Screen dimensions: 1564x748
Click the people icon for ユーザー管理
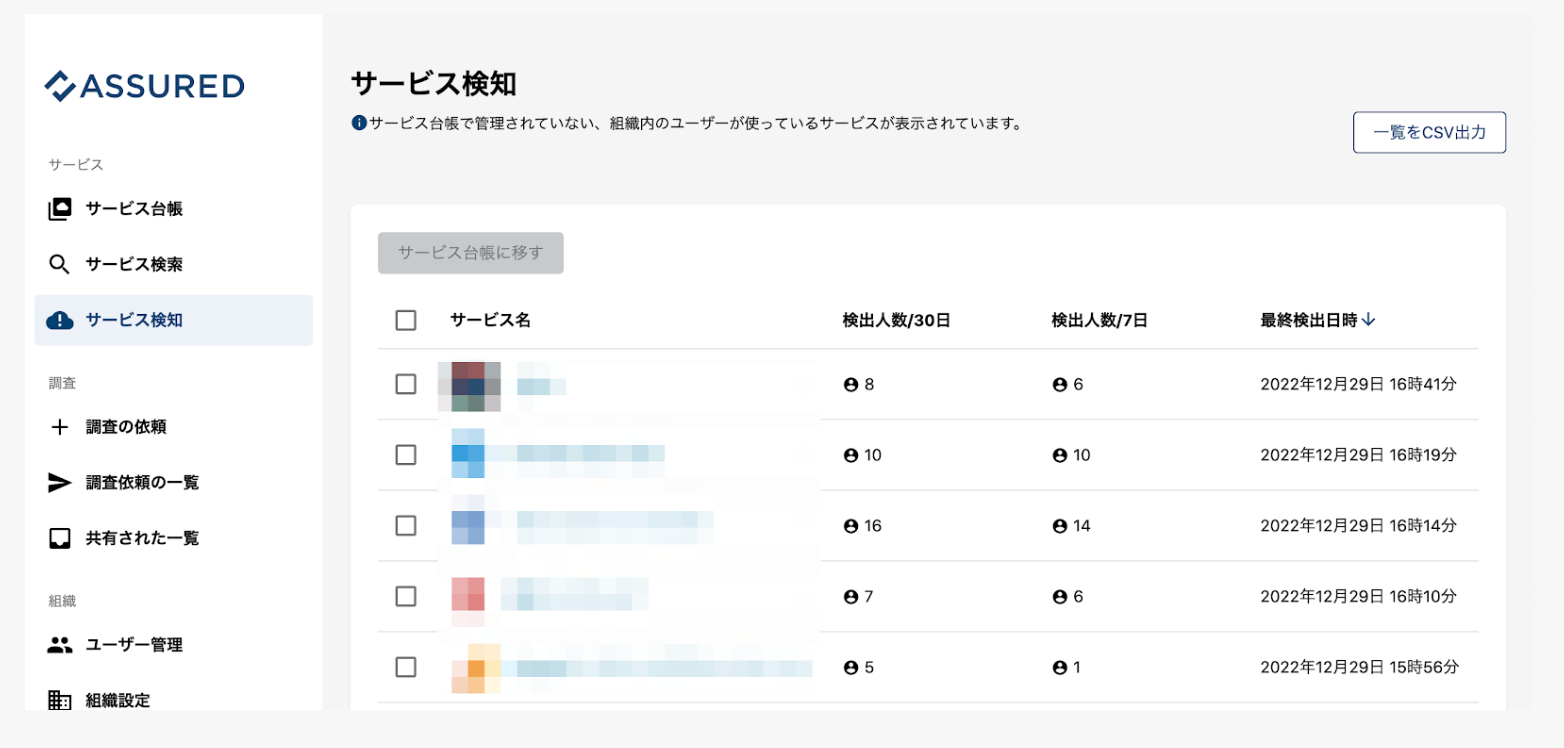pos(60,645)
